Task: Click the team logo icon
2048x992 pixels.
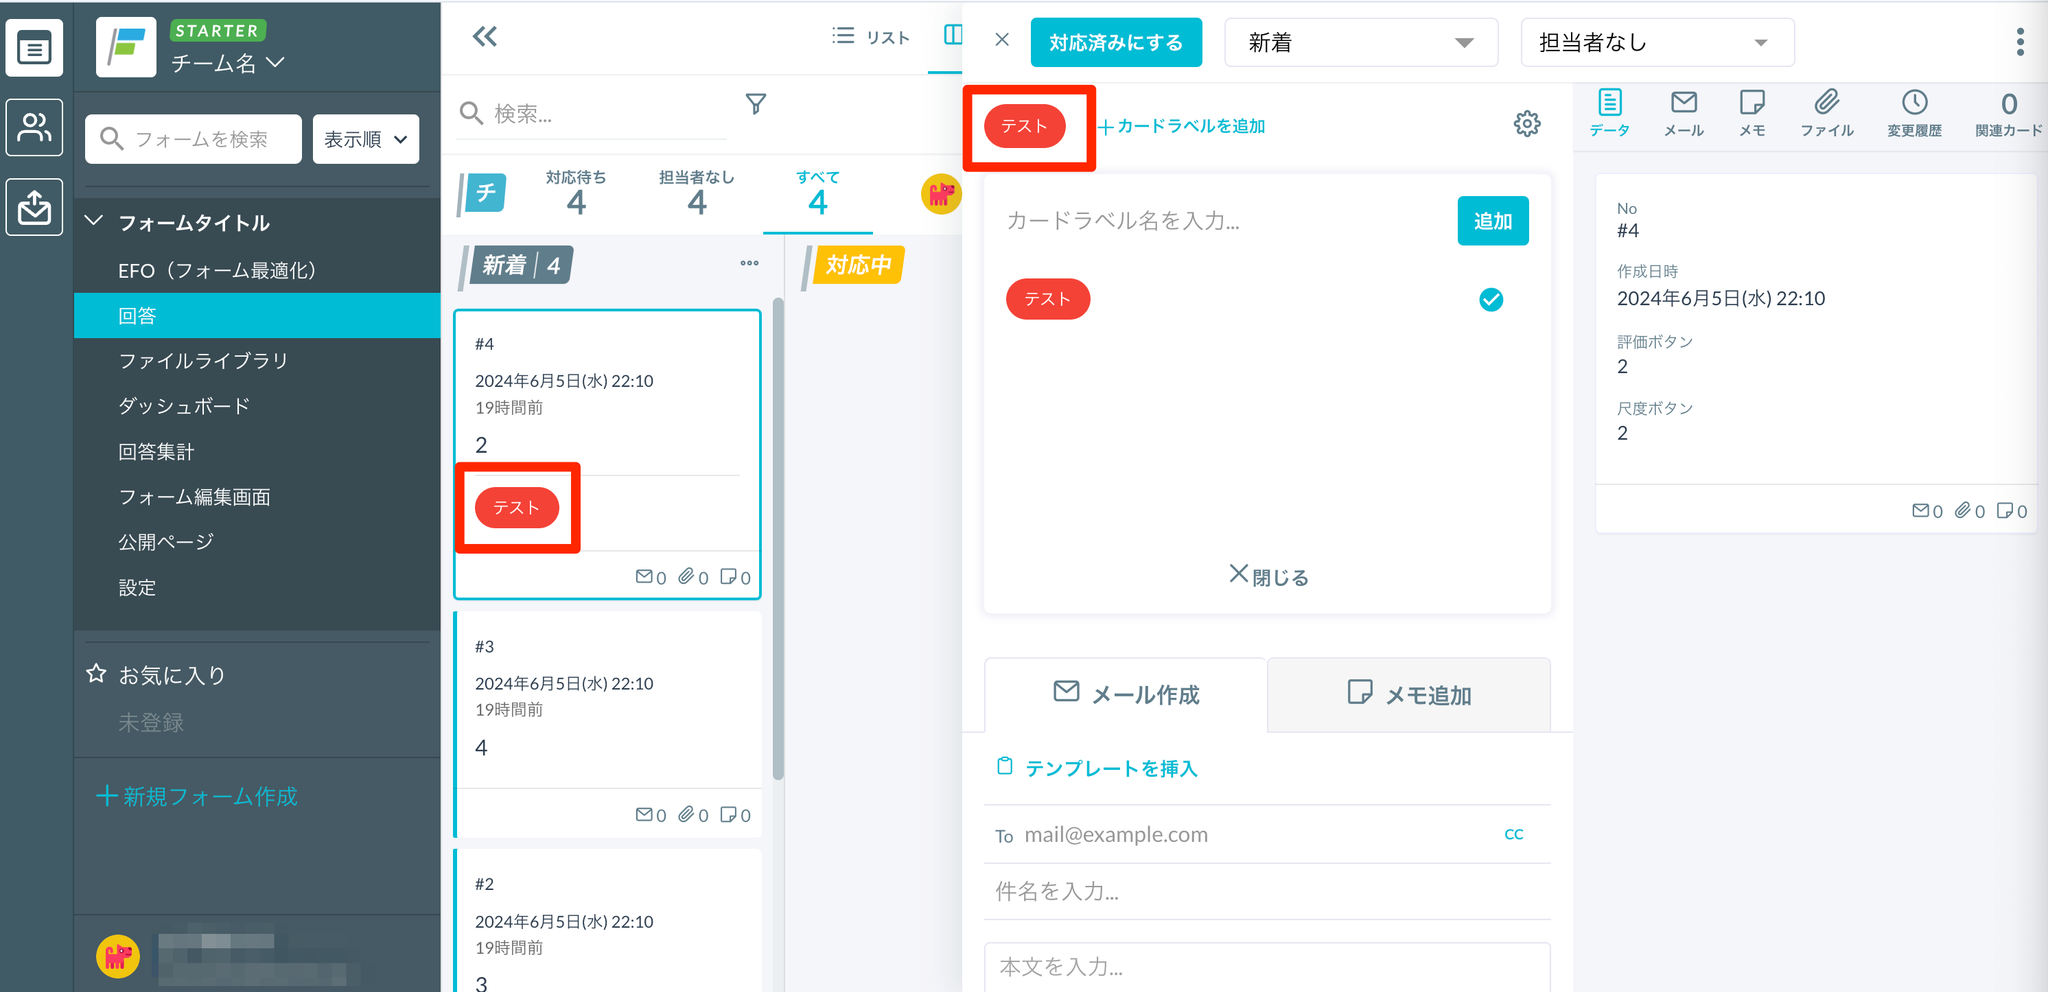Action: pyautogui.click(x=126, y=47)
